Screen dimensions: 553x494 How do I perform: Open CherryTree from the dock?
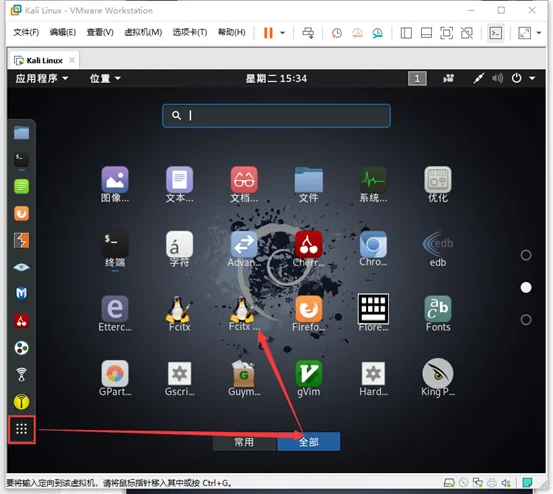point(22,321)
